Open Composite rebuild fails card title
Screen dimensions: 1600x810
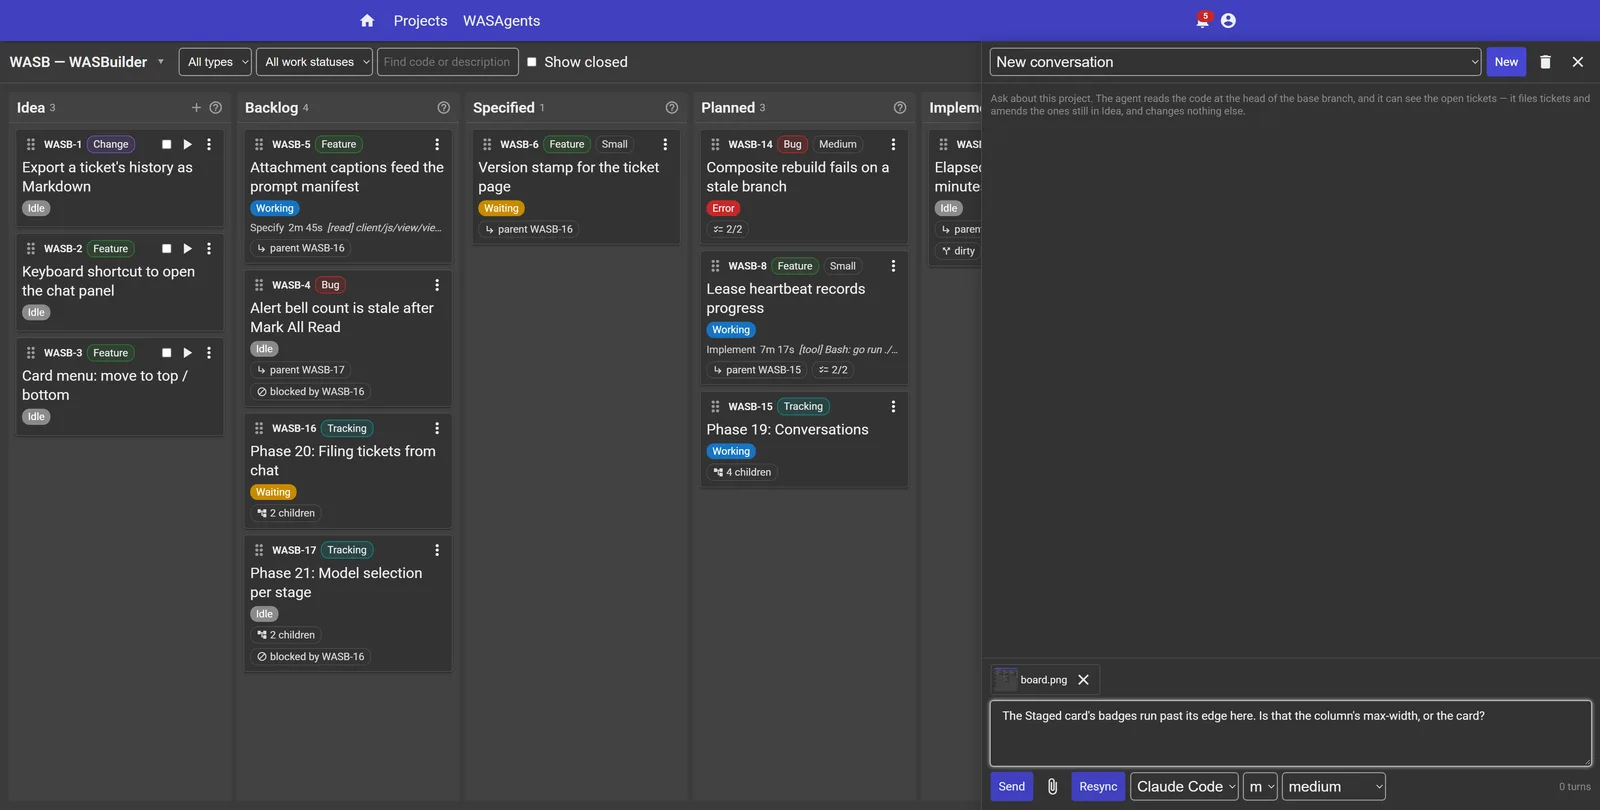[x=797, y=177]
